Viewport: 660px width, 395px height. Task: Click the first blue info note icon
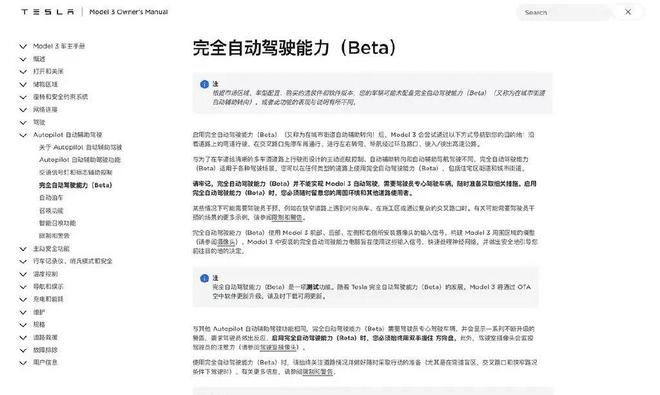(205, 84)
